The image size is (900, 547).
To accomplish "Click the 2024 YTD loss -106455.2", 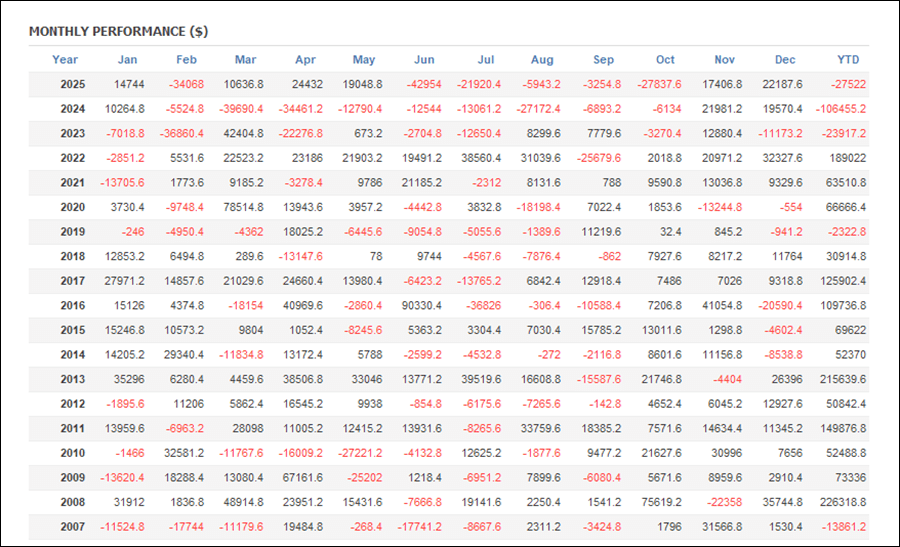I will click(x=840, y=109).
